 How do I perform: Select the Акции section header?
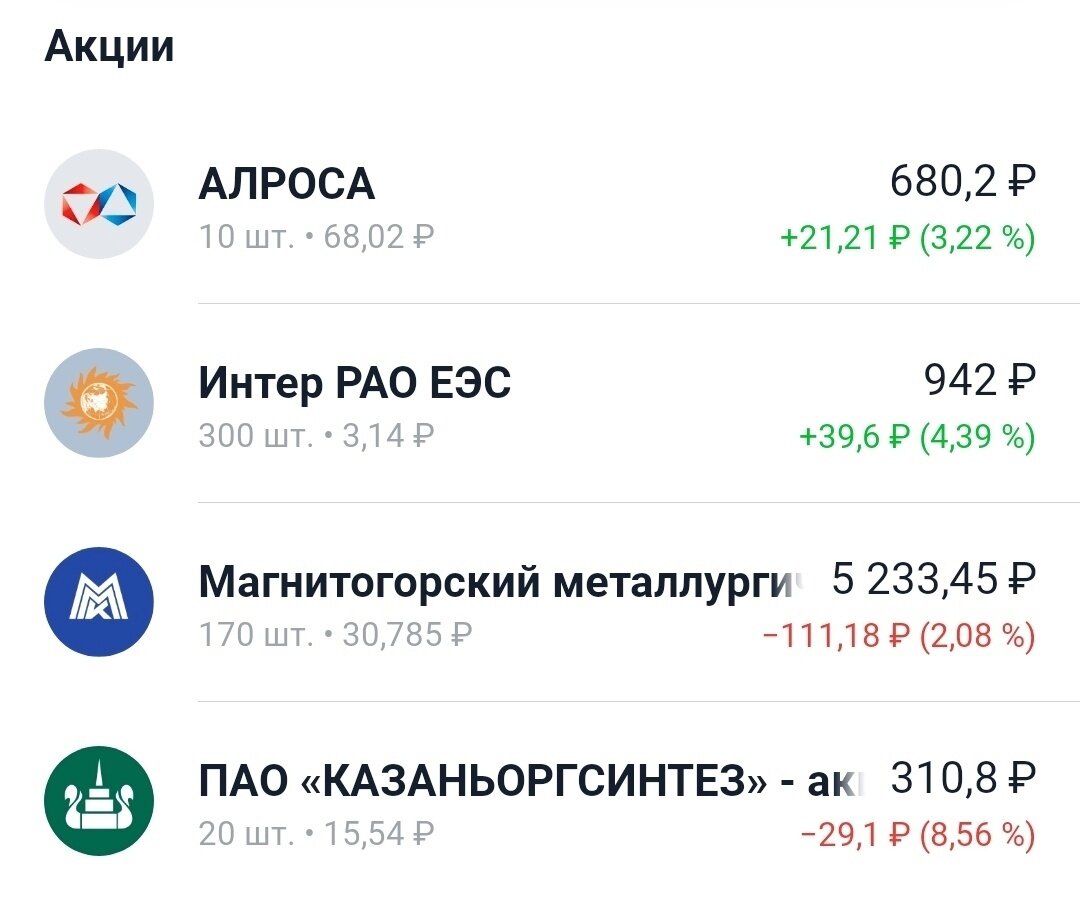point(109,47)
